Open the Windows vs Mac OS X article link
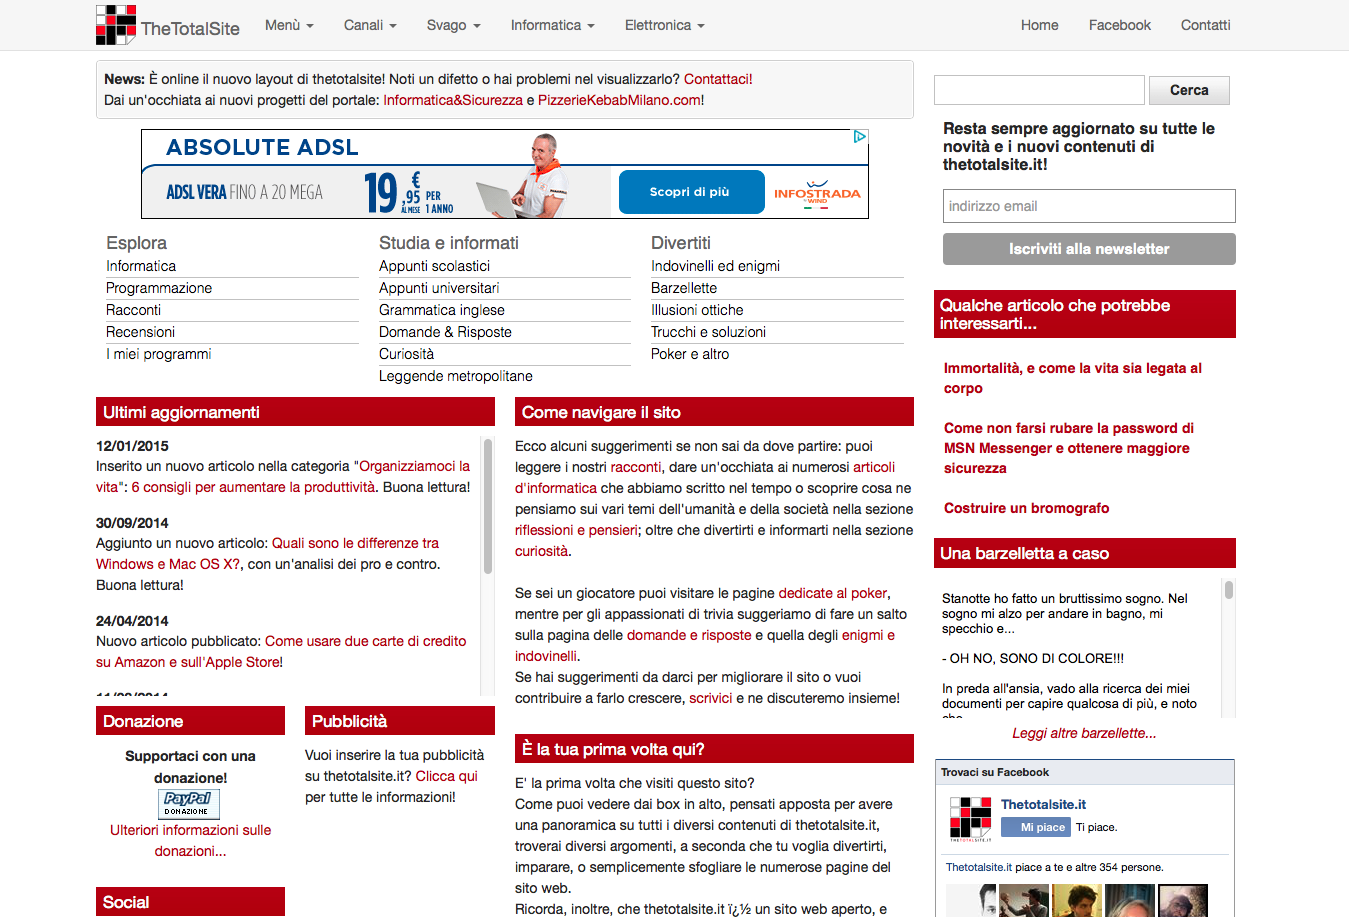The height and width of the screenshot is (917, 1349). tap(355, 543)
